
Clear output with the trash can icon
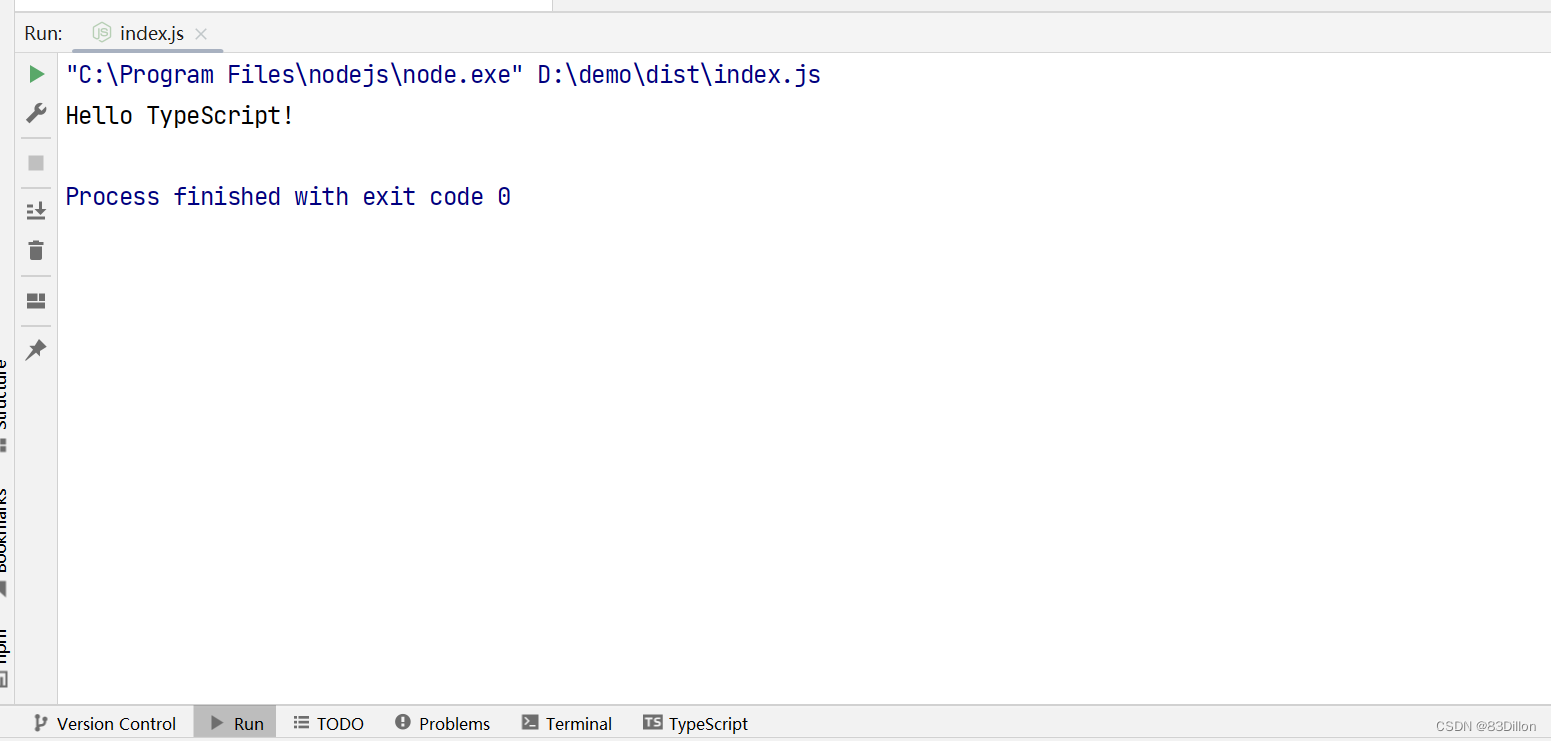click(x=36, y=250)
